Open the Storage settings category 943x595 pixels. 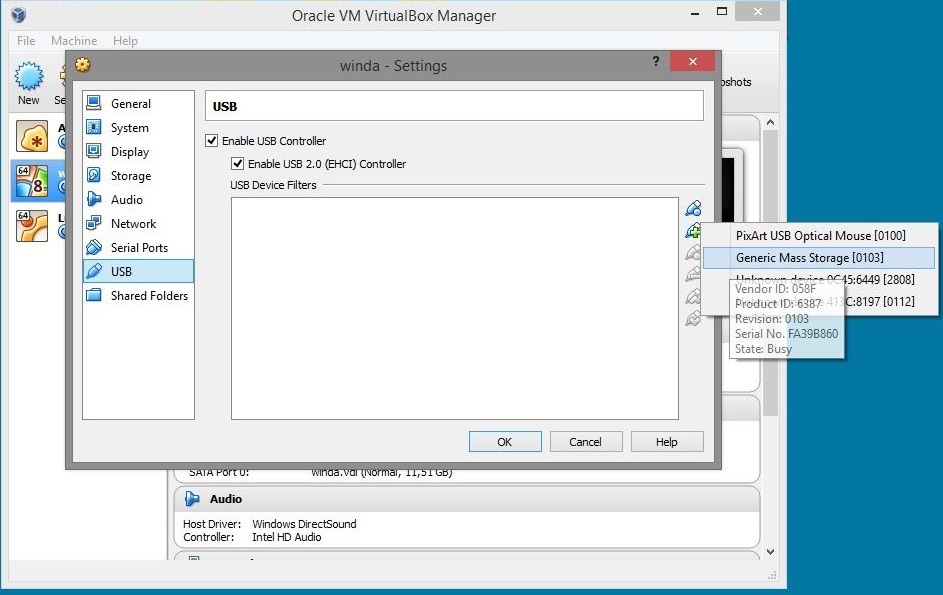click(x=138, y=176)
